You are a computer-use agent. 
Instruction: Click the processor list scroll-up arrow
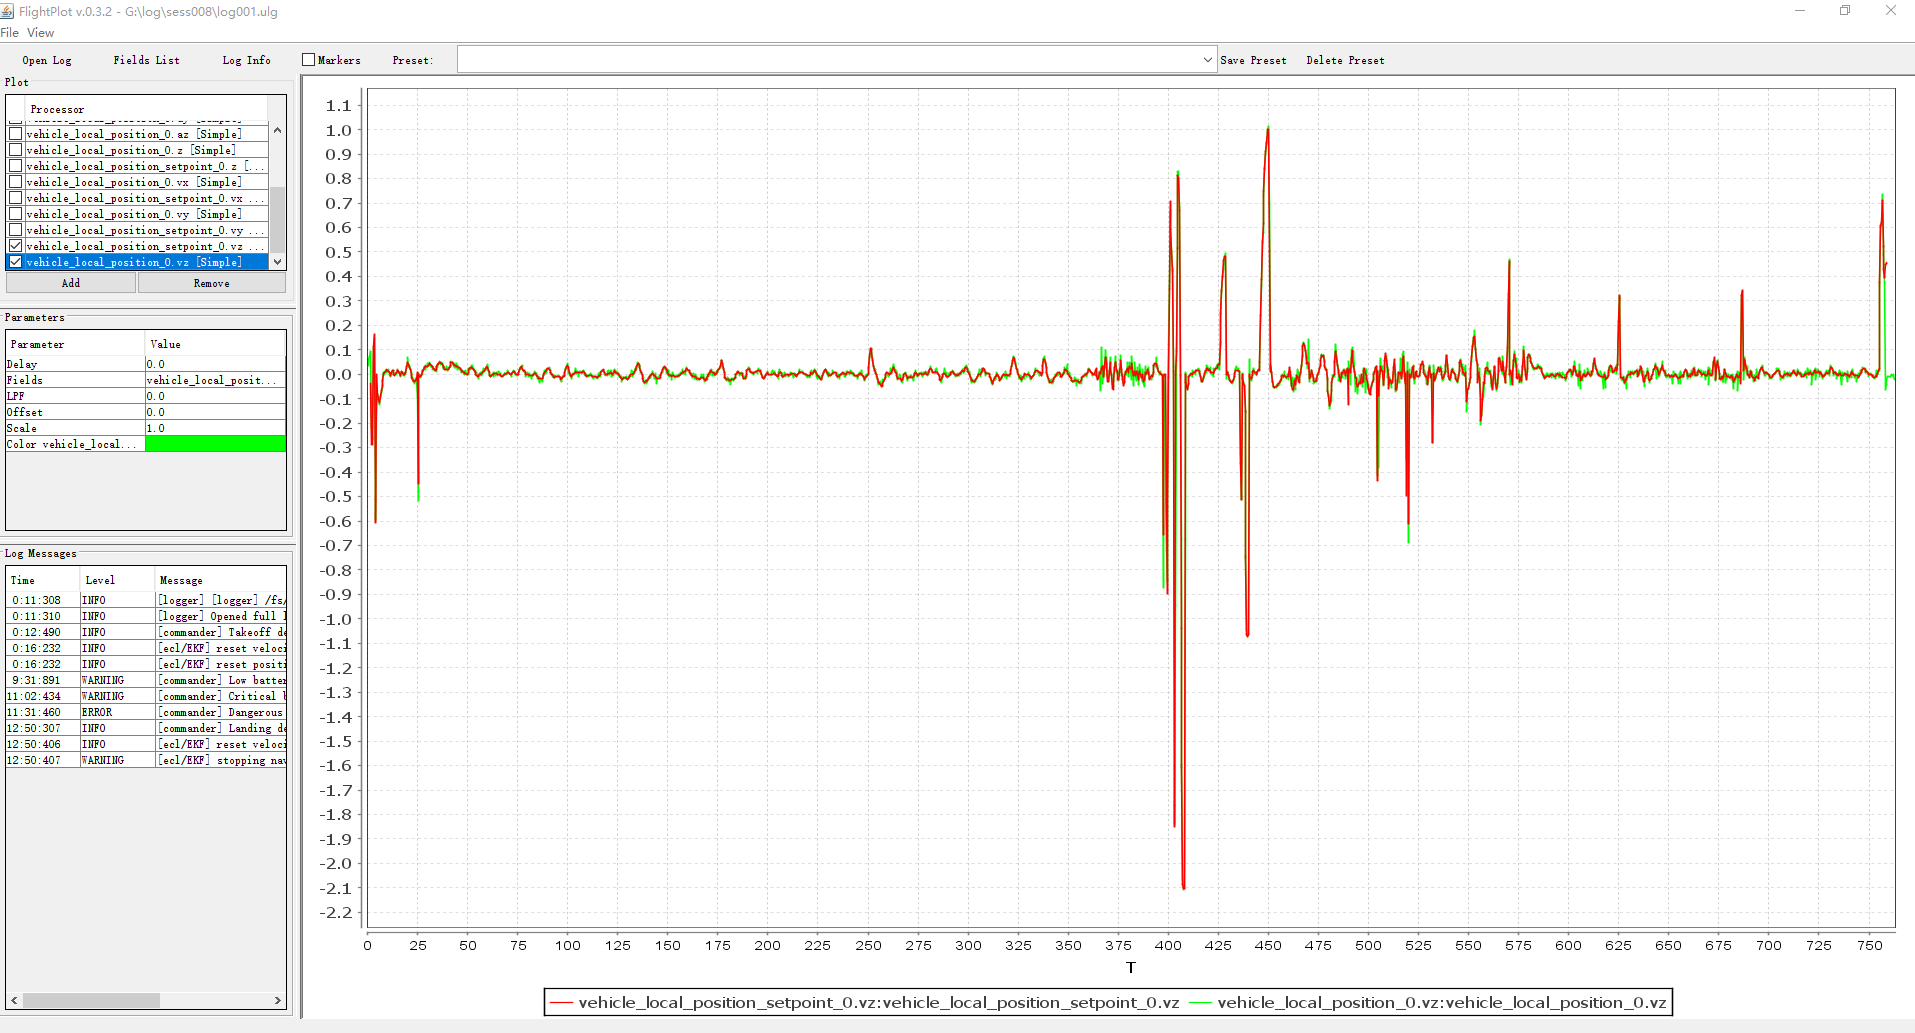pos(278,130)
